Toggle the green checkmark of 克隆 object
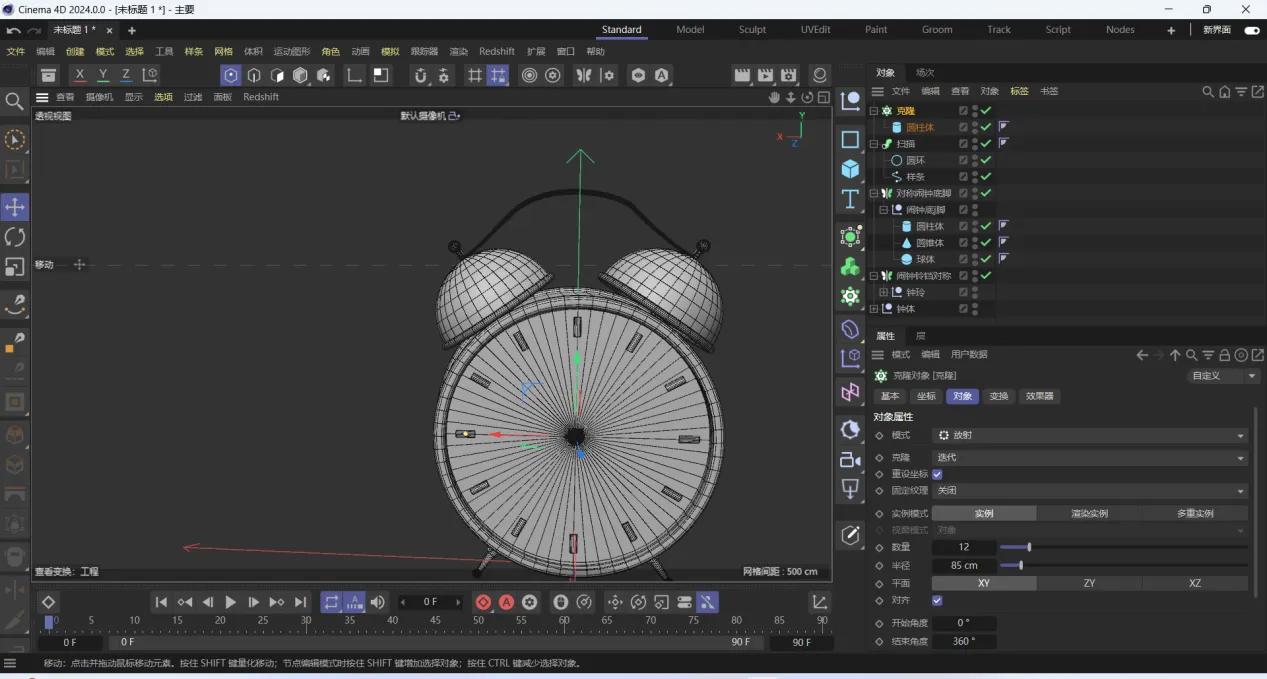This screenshot has width=1267, height=679. pyautogui.click(x=986, y=111)
